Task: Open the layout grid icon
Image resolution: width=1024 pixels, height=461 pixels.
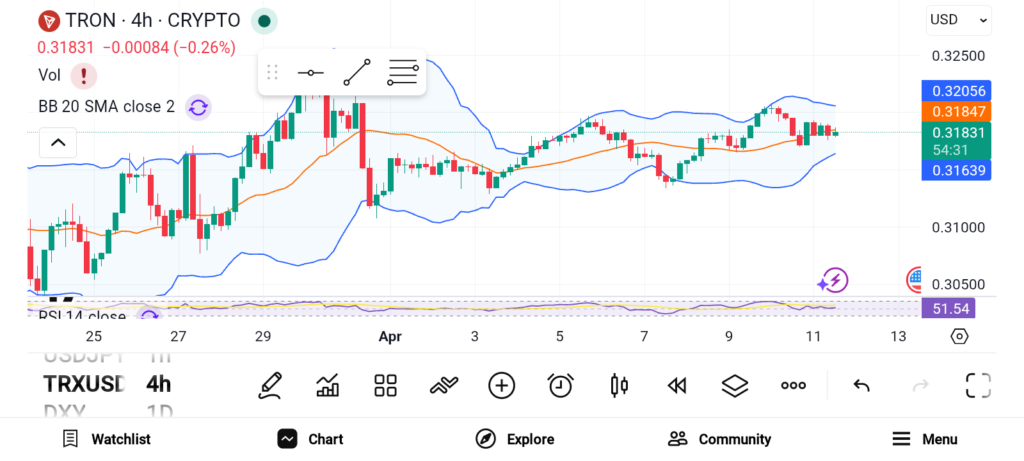Action: click(x=386, y=385)
